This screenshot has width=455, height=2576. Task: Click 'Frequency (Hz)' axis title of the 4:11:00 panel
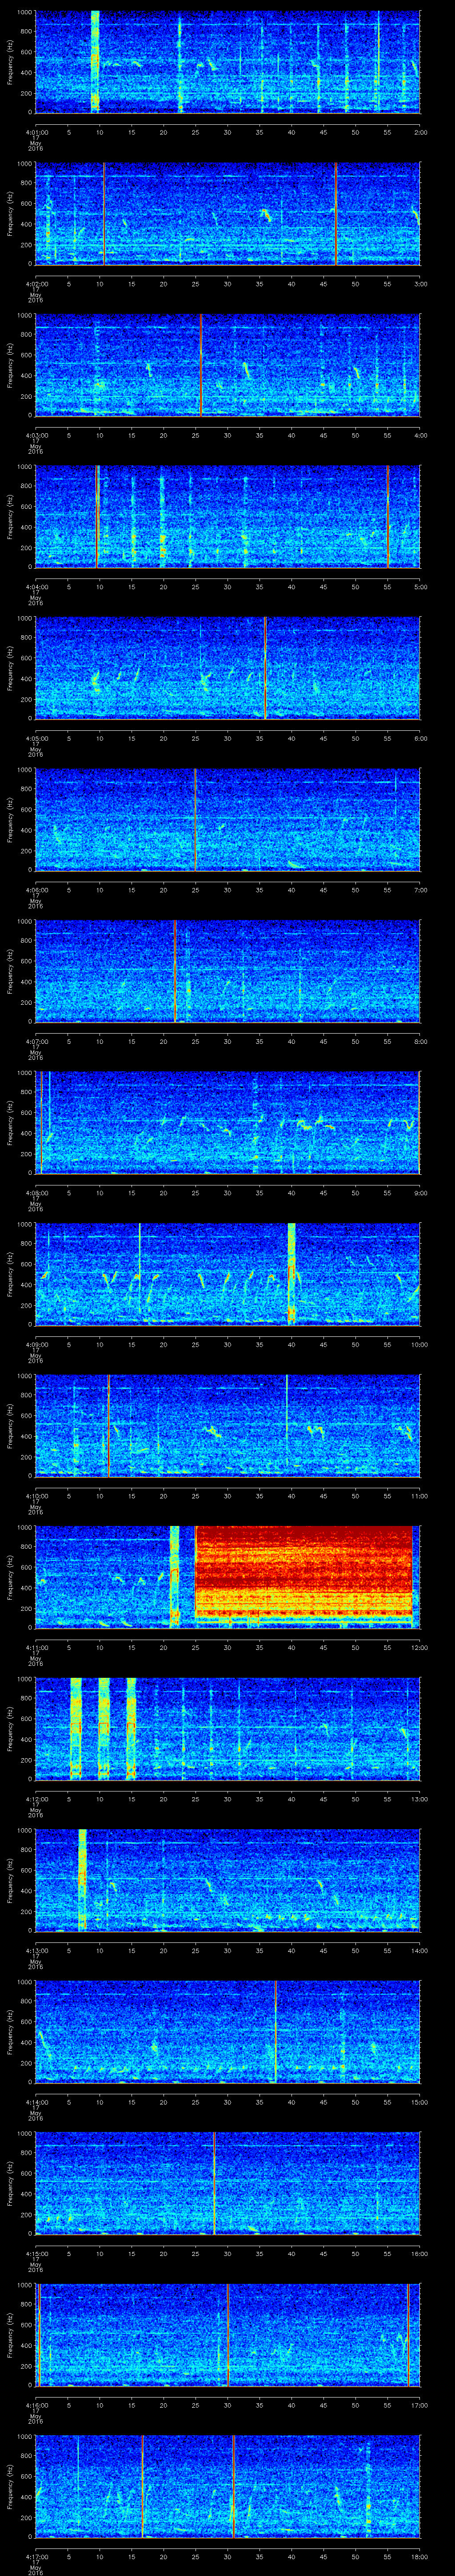(10, 1577)
